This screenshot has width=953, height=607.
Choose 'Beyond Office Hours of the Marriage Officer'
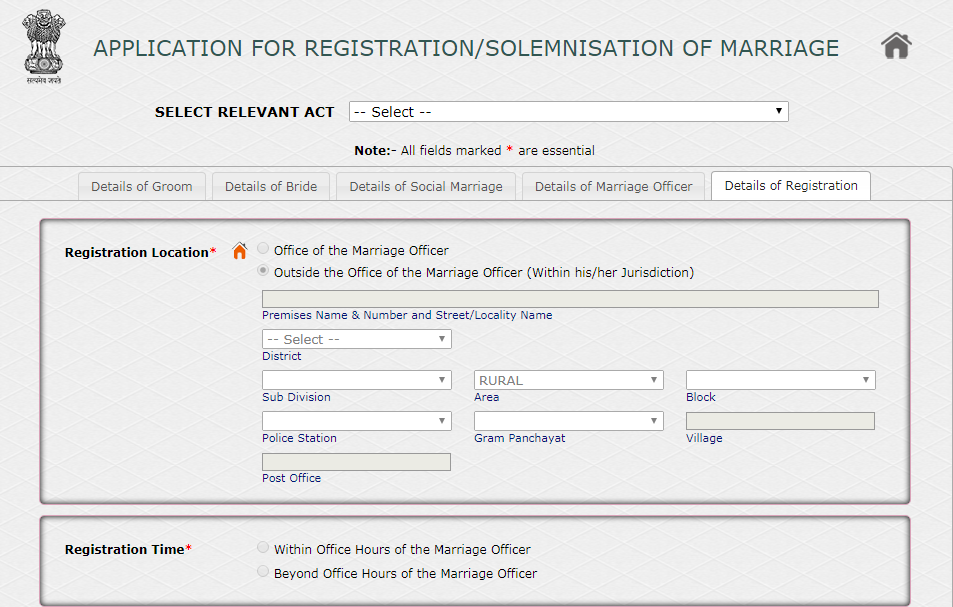tap(262, 571)
